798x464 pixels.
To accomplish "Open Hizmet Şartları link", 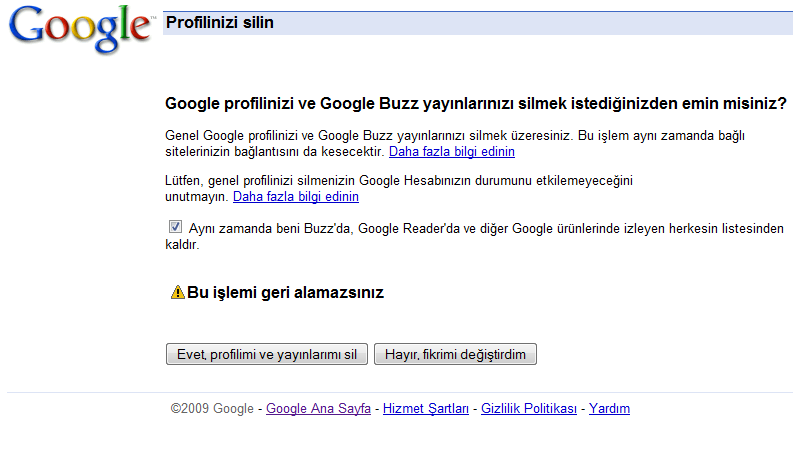I will pos(425,409).
